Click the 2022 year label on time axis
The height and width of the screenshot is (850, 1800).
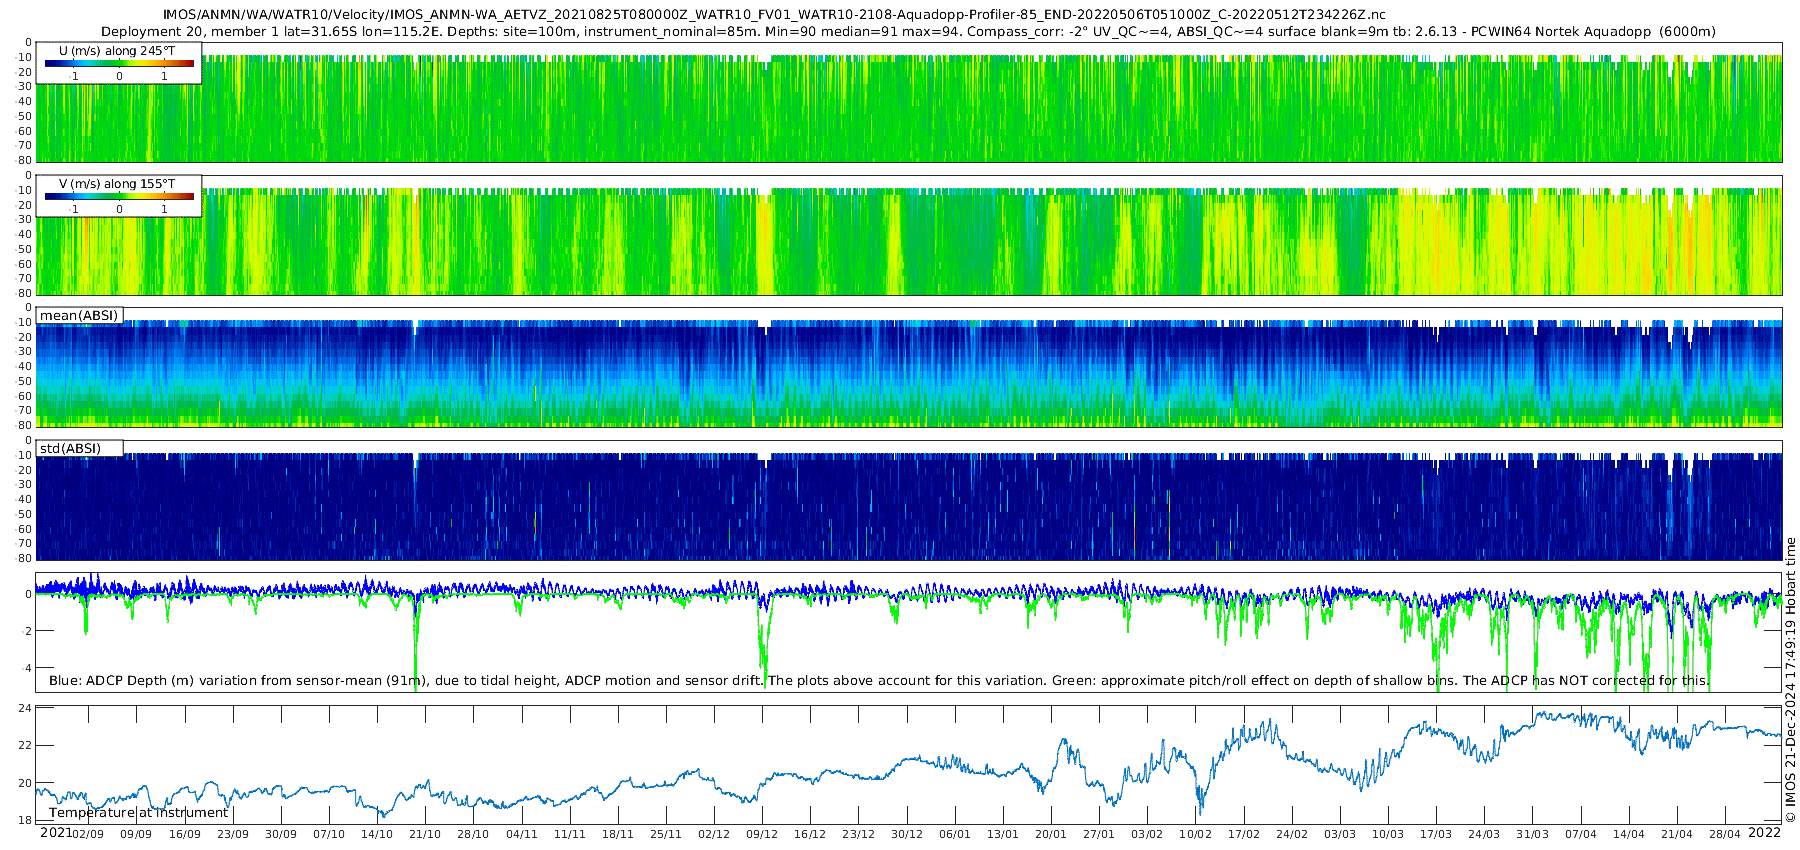1764,833
